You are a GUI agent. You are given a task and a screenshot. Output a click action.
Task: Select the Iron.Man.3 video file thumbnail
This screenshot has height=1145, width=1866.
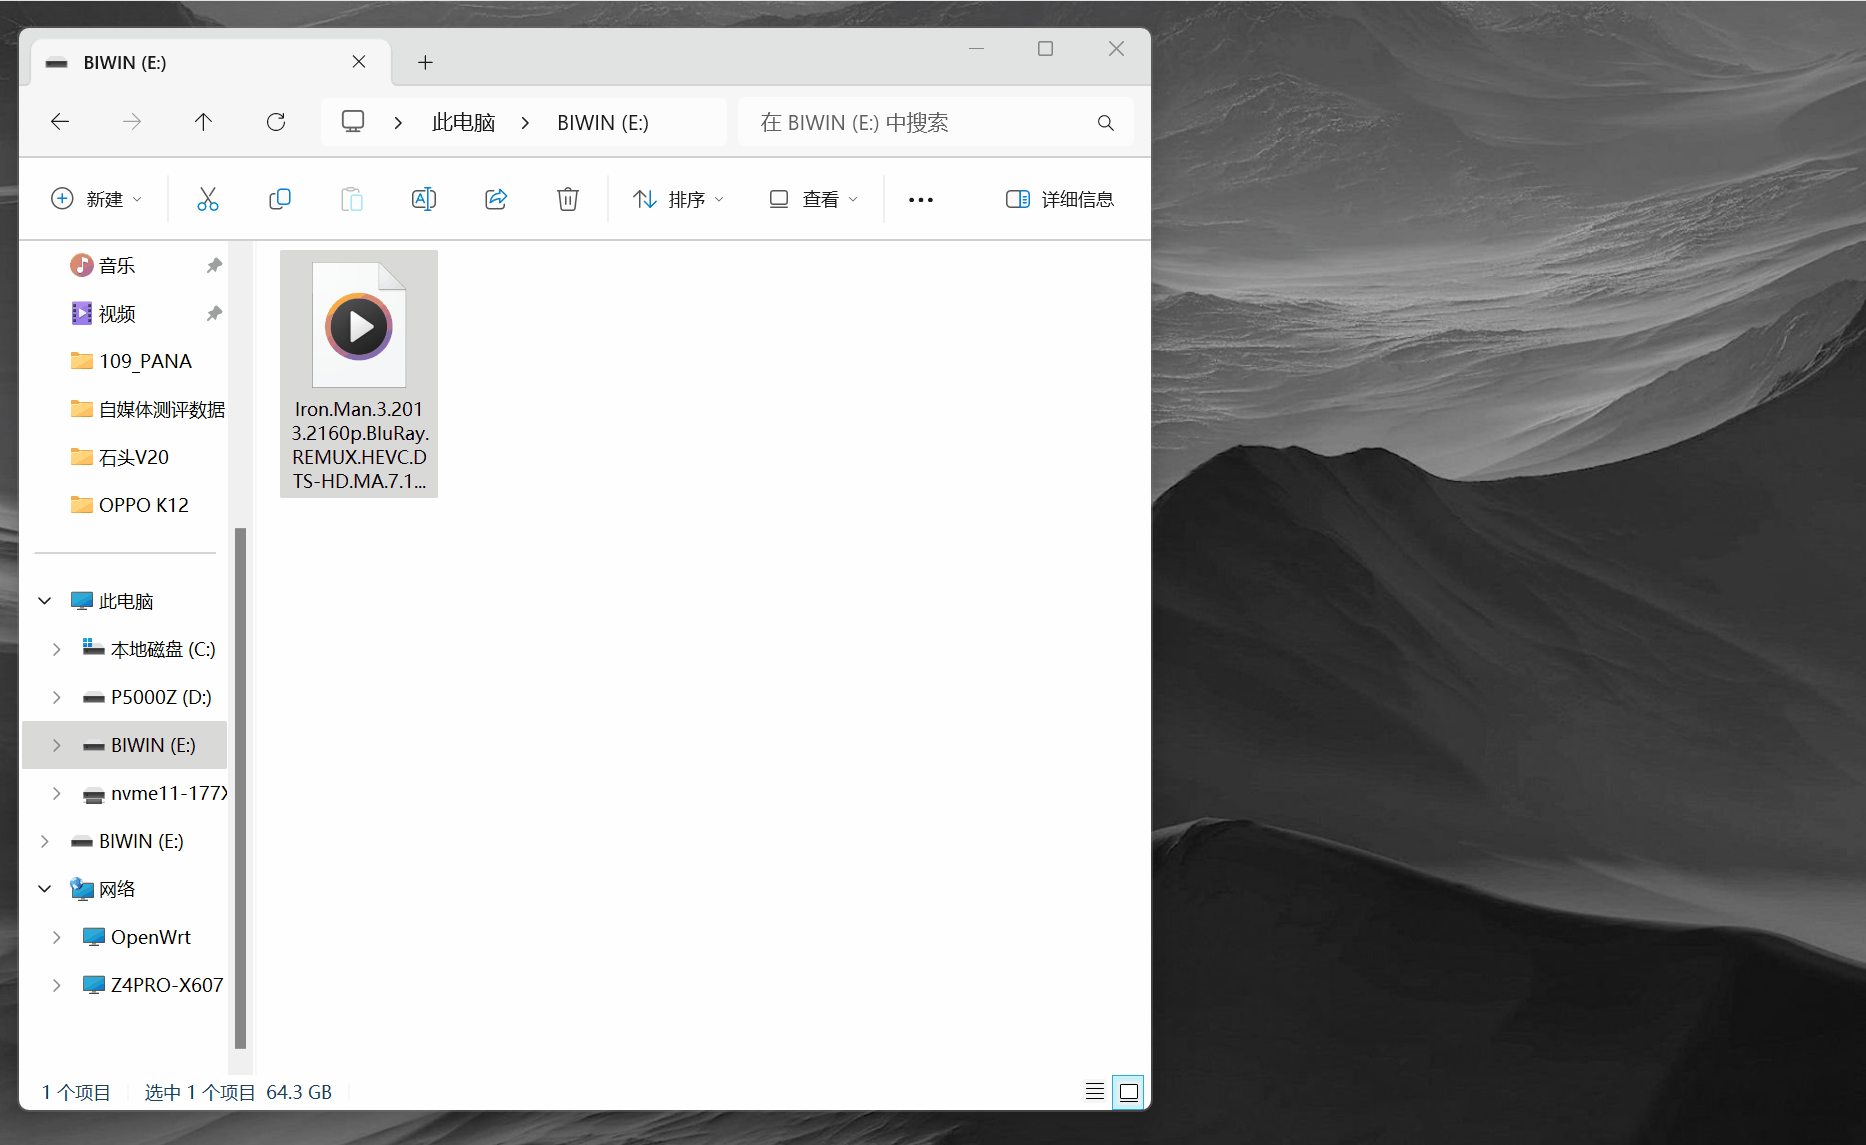pyautogui.click(x=359, y=325)
